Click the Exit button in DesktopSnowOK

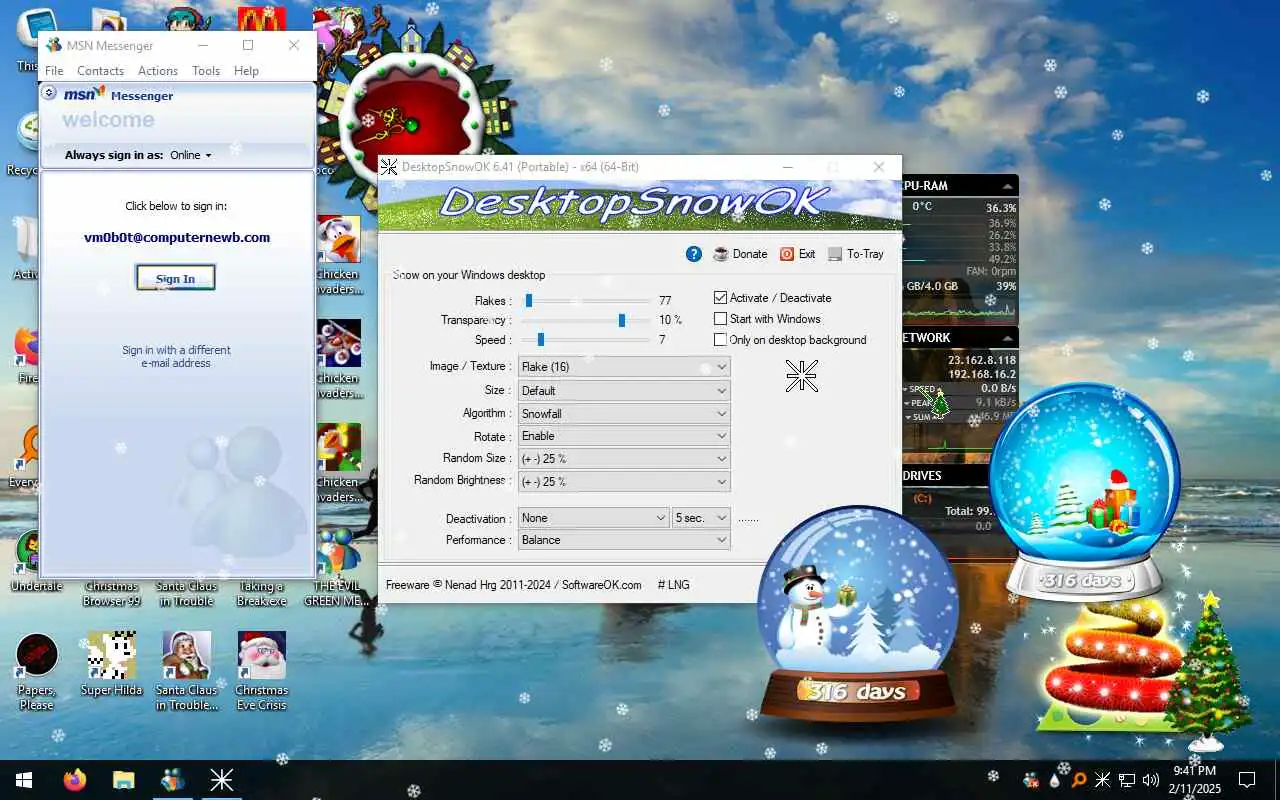(x=798, y=254)
